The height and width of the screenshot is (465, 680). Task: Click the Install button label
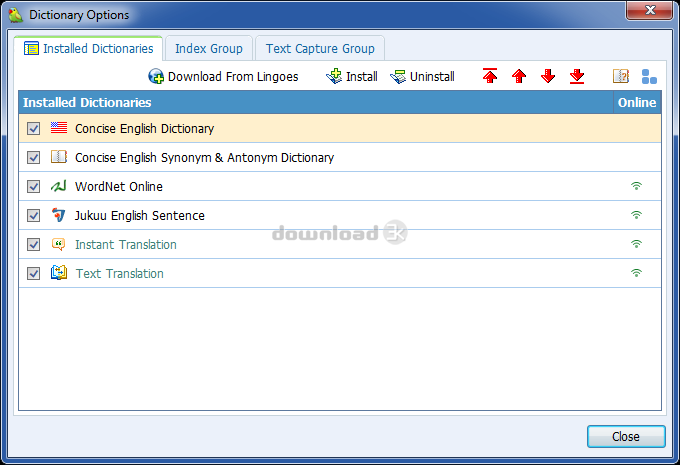pos(362,77)
